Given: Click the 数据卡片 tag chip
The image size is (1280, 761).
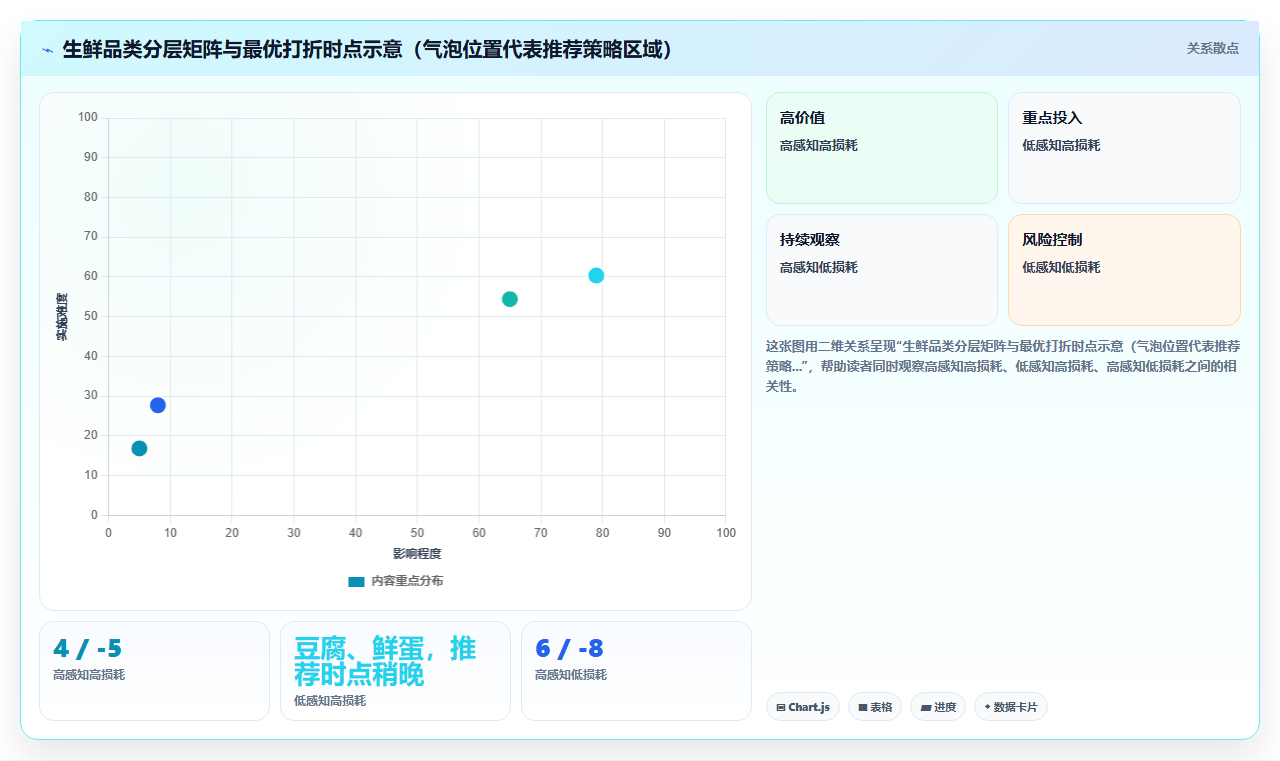Looking at the screenshot, I should click(x=1010, y=707).
